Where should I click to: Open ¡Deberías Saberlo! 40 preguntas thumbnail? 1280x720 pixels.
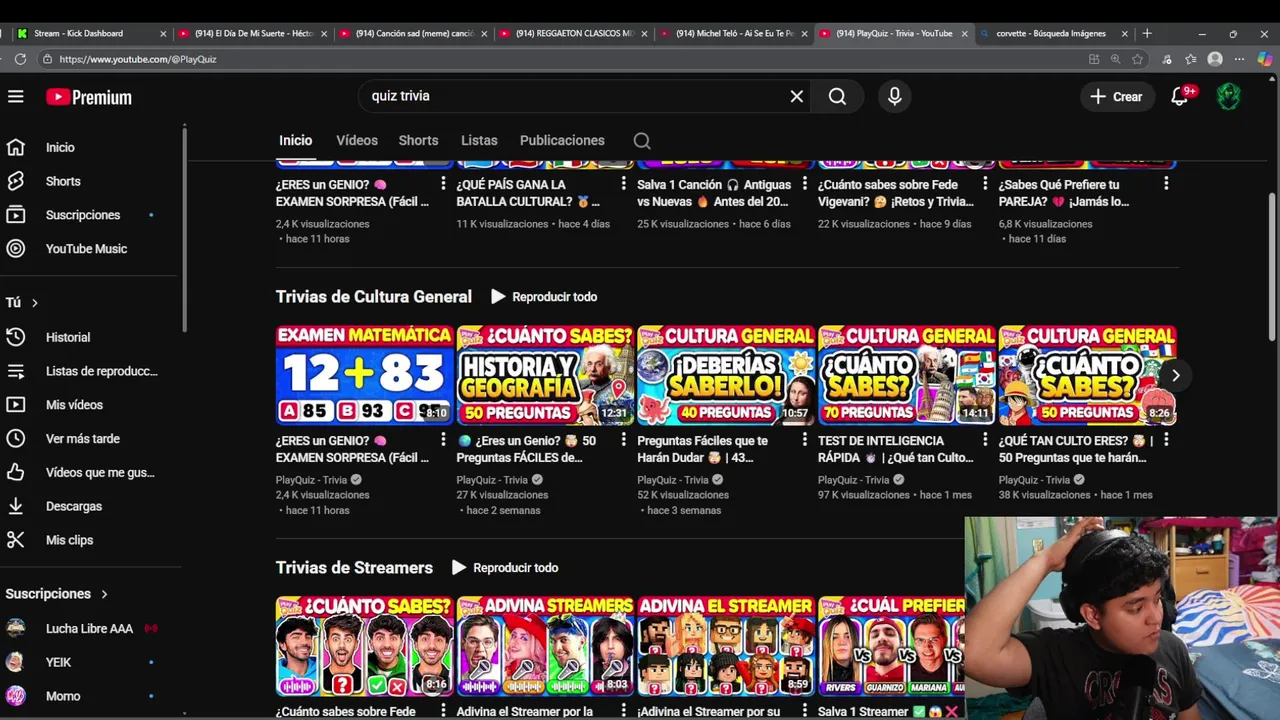[x=726, y=376]
